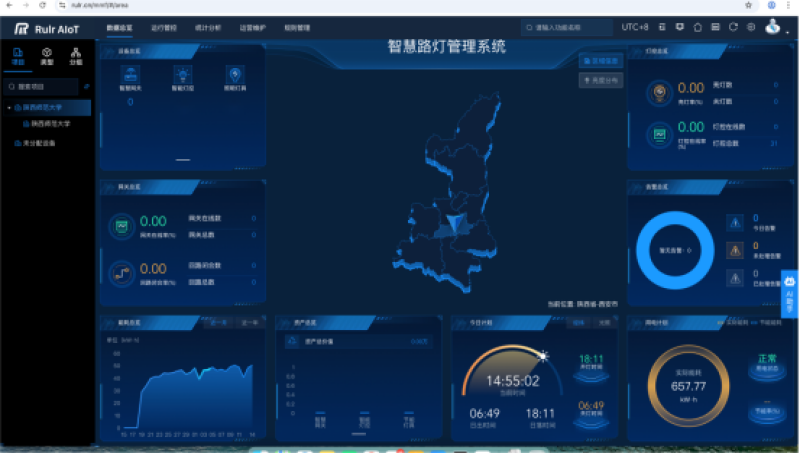800x453 pixels.
Task: Switch the sidebar to the 类型 (type) view
Action: (46, 55)
